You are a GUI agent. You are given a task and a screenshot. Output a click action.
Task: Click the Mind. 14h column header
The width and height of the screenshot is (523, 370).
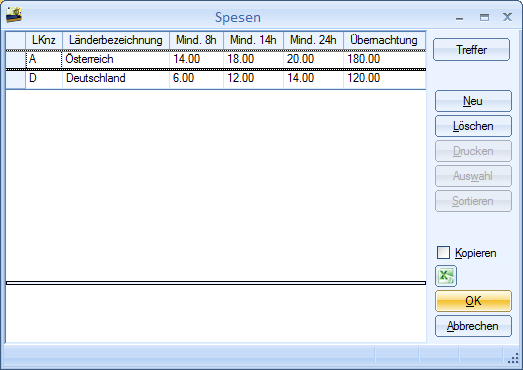click(253, 40)
